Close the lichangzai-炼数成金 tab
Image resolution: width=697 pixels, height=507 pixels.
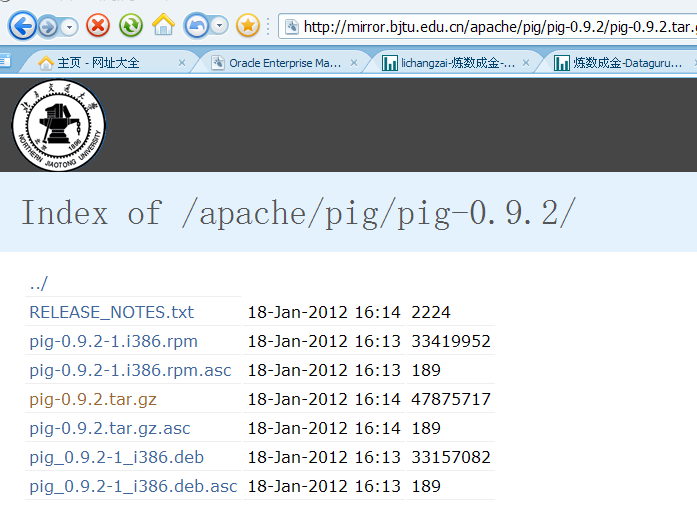pyautogui.click(x=526, y=63)
